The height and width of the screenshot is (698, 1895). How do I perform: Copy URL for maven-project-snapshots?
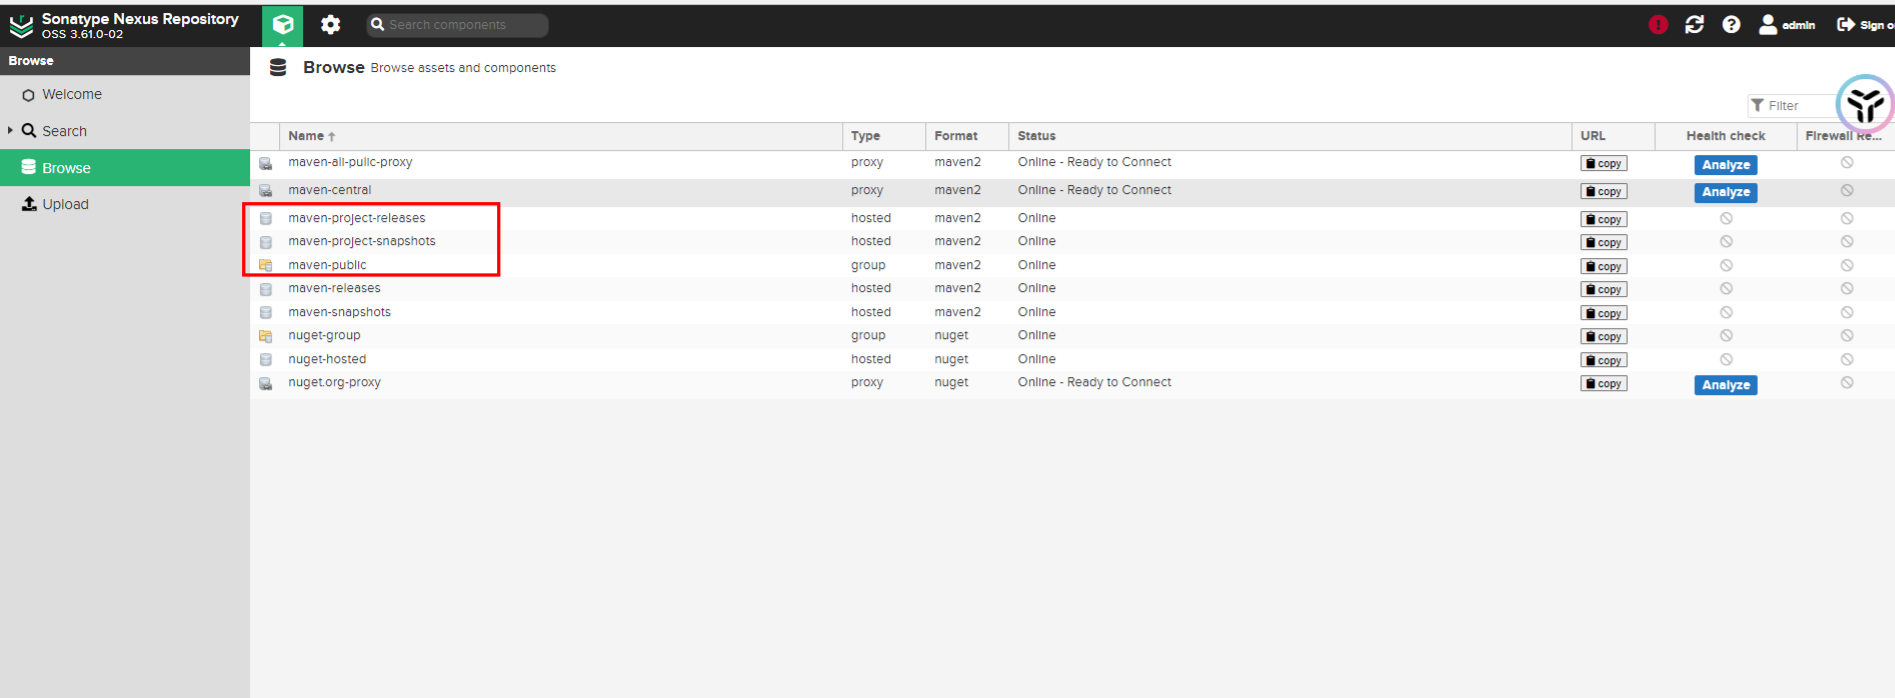[x=1604, y=242]
